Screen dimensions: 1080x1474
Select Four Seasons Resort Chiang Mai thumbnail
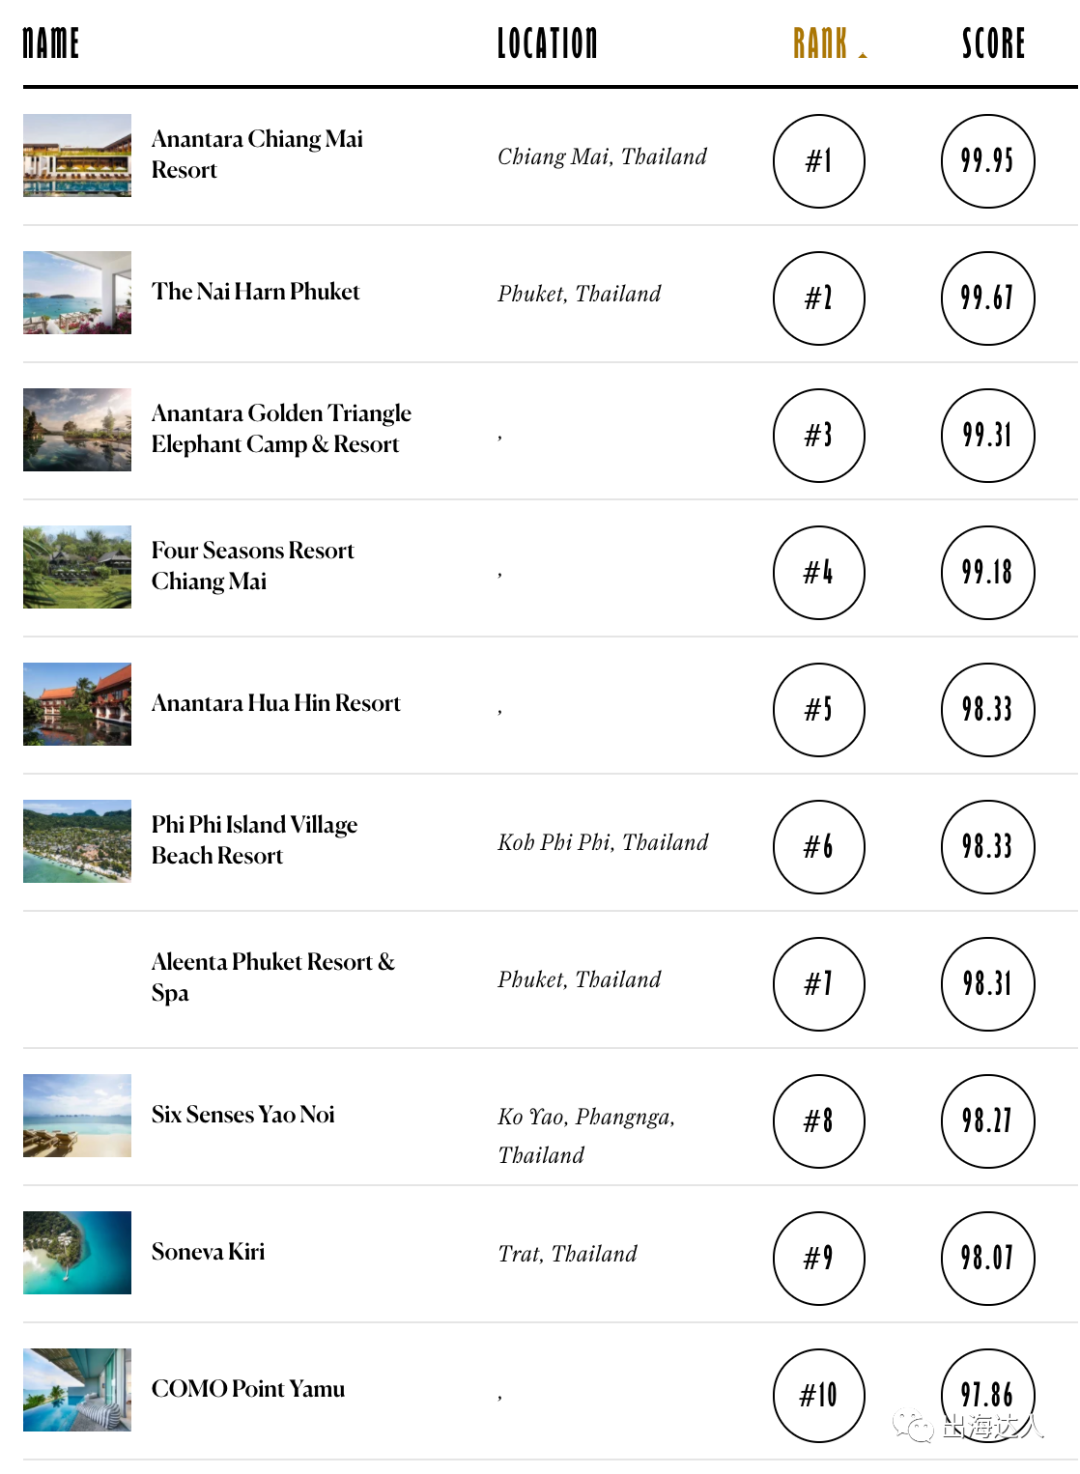click(77, 566)
